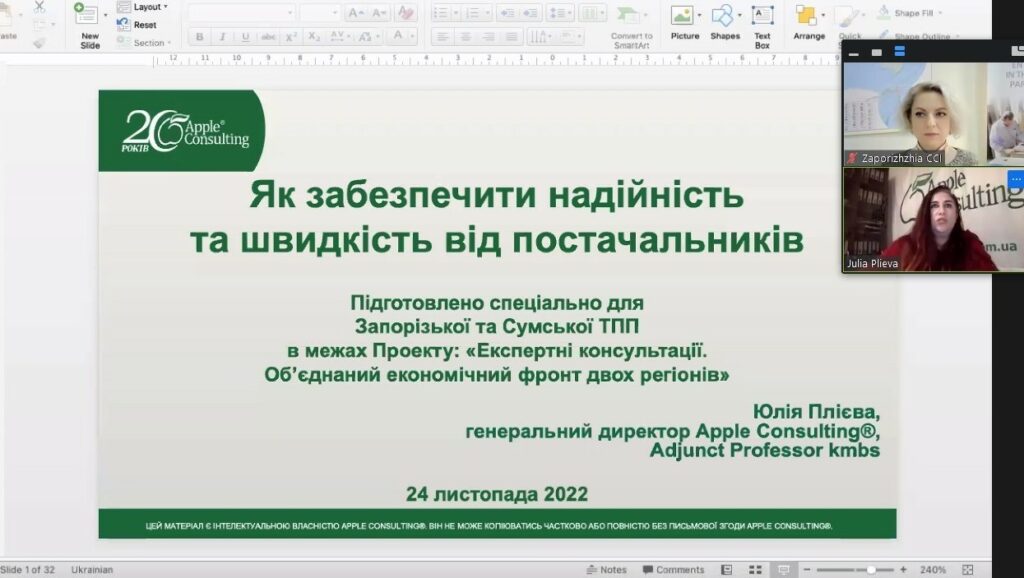Open the Shapes gallery

[725, 23]
